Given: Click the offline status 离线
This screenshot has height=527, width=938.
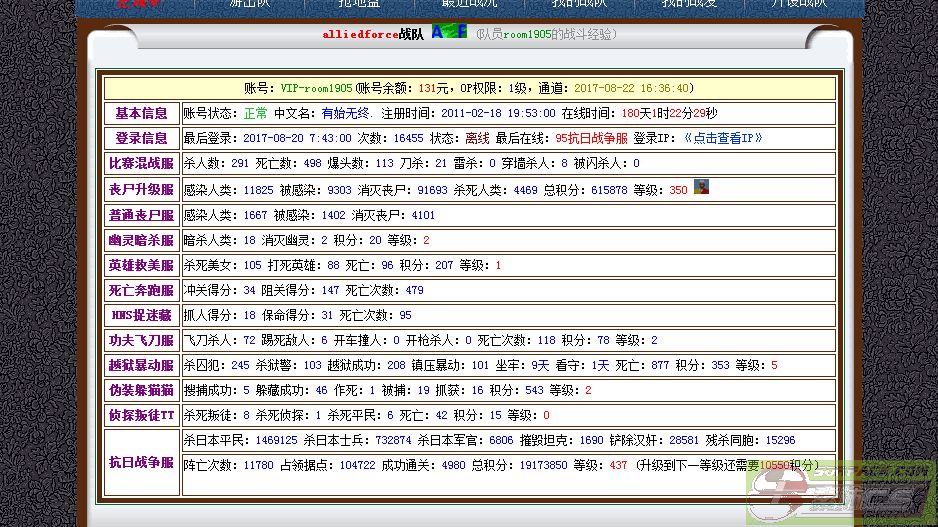Looking at the screenshot, I should 477,138.
